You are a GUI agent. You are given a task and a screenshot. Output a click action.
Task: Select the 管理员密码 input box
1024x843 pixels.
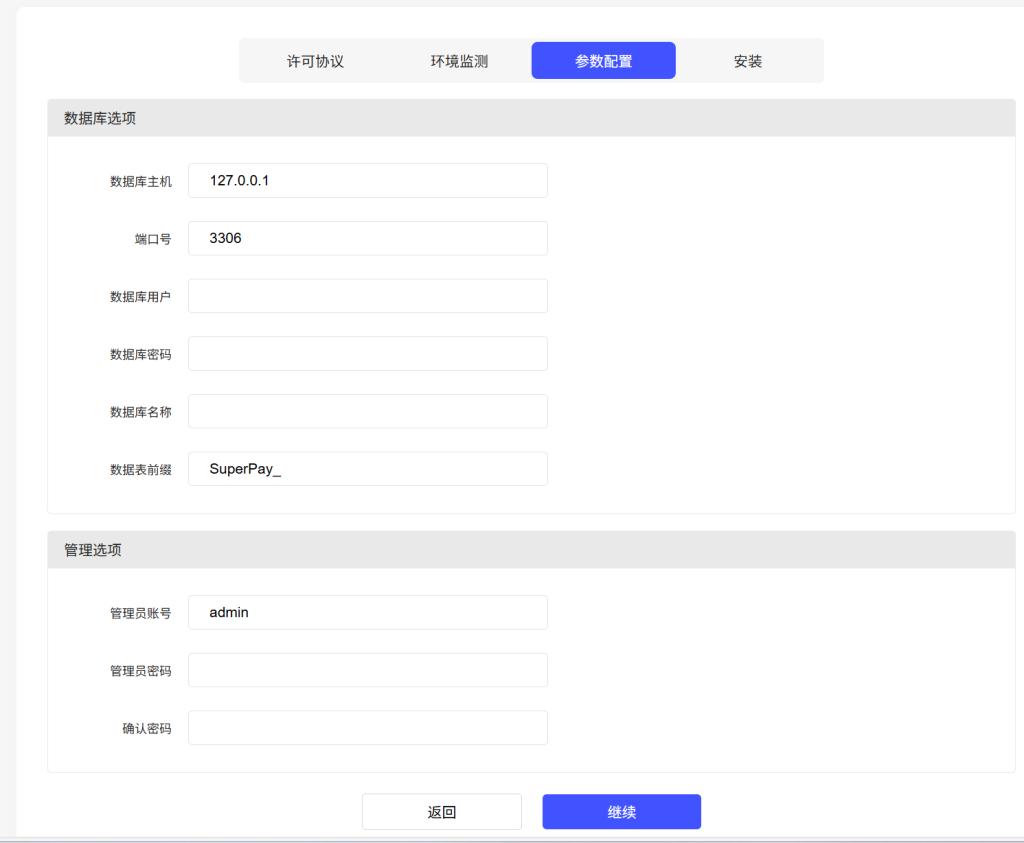point(367,670)
